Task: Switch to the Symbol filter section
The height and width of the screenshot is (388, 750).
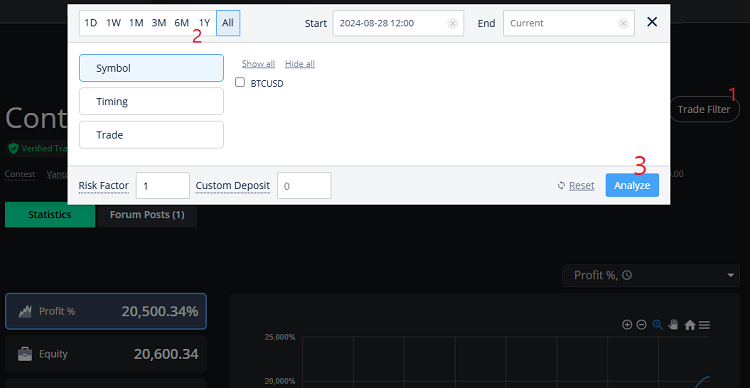Action: 151,68
